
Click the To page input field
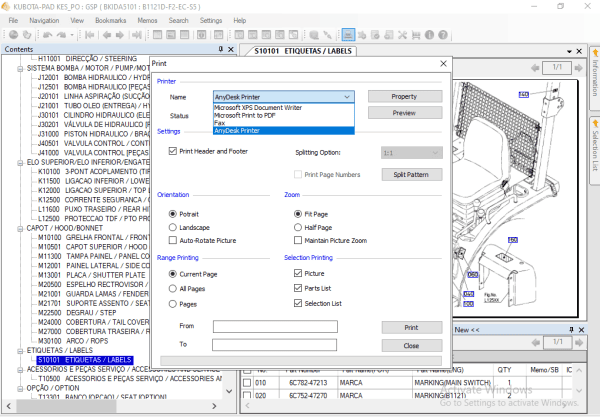[x=274, y=345]
